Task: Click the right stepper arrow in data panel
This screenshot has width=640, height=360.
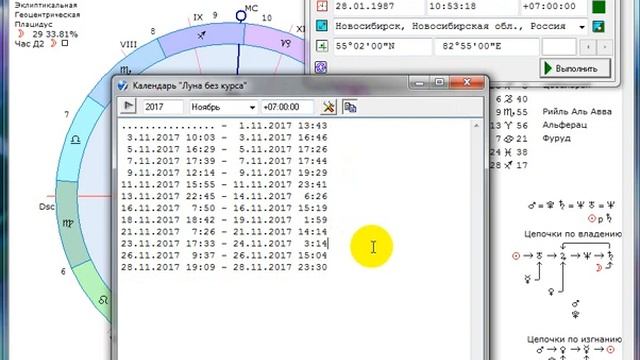Action: [604, 47]
